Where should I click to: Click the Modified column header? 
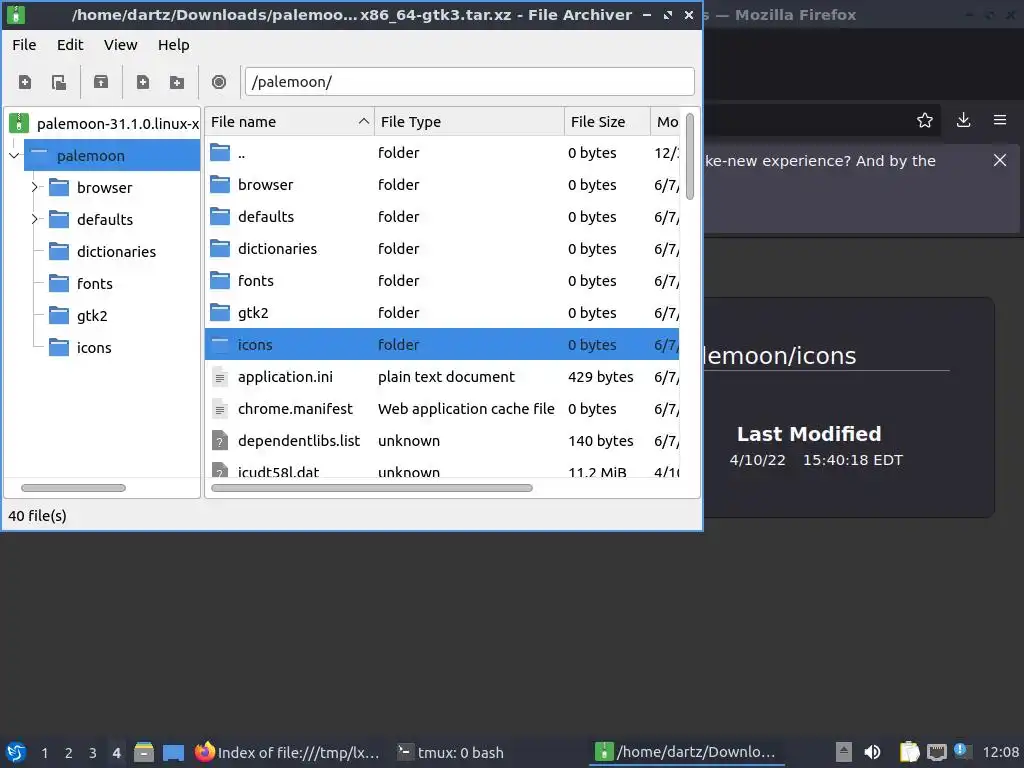665,121
